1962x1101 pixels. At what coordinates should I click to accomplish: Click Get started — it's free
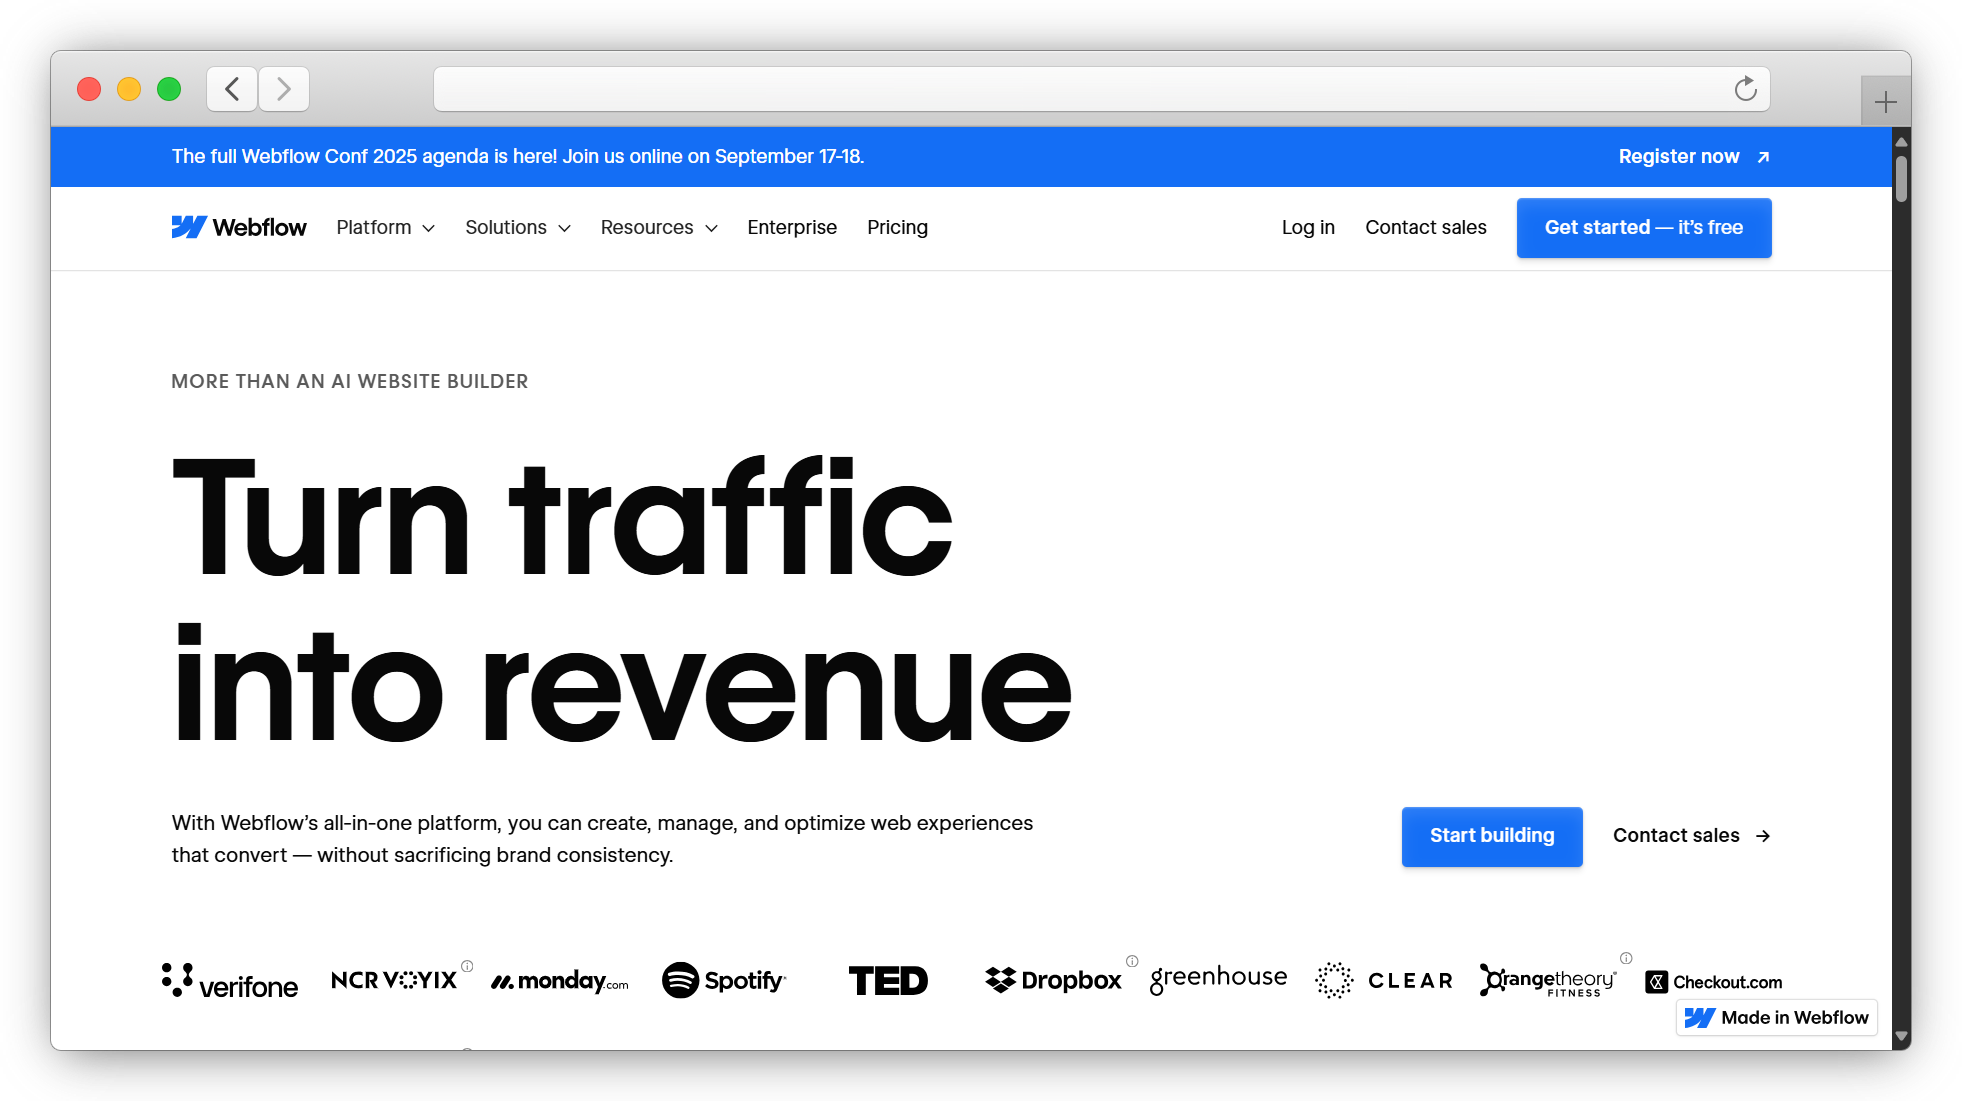click(x=1643, y=228)
